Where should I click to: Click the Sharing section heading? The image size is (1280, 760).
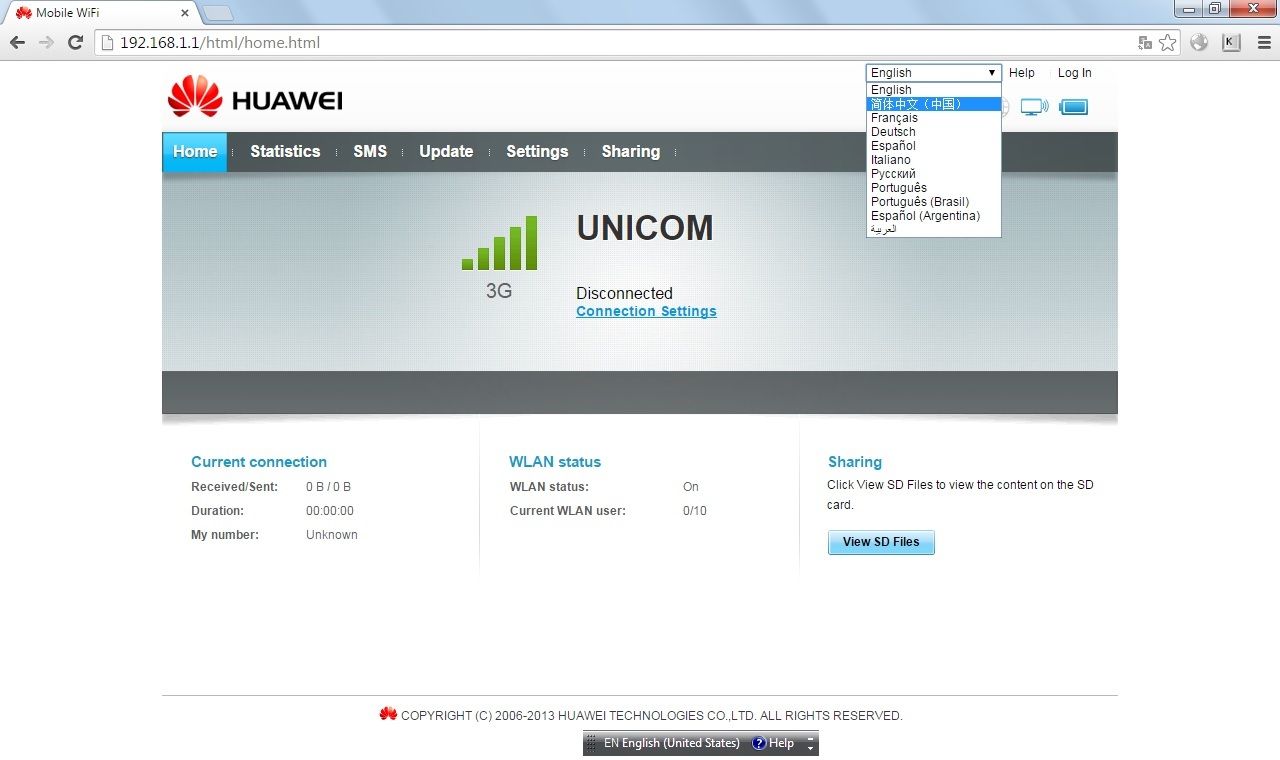pyautogui.click(x=855, y=462)
